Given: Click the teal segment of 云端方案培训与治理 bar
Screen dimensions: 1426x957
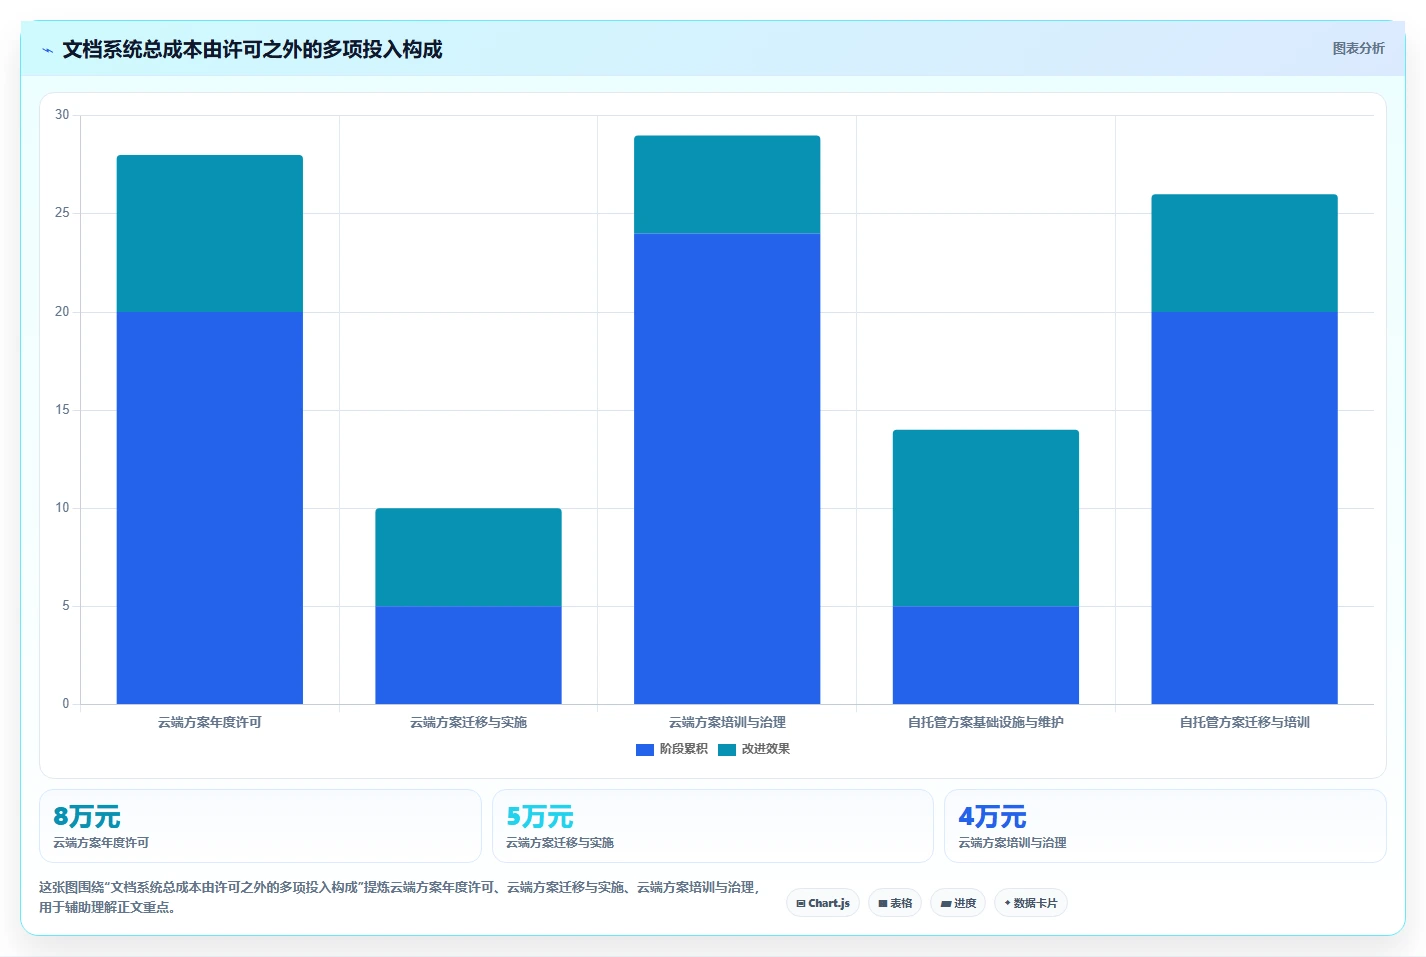Looking at the screenshot, I should (727, 185).
